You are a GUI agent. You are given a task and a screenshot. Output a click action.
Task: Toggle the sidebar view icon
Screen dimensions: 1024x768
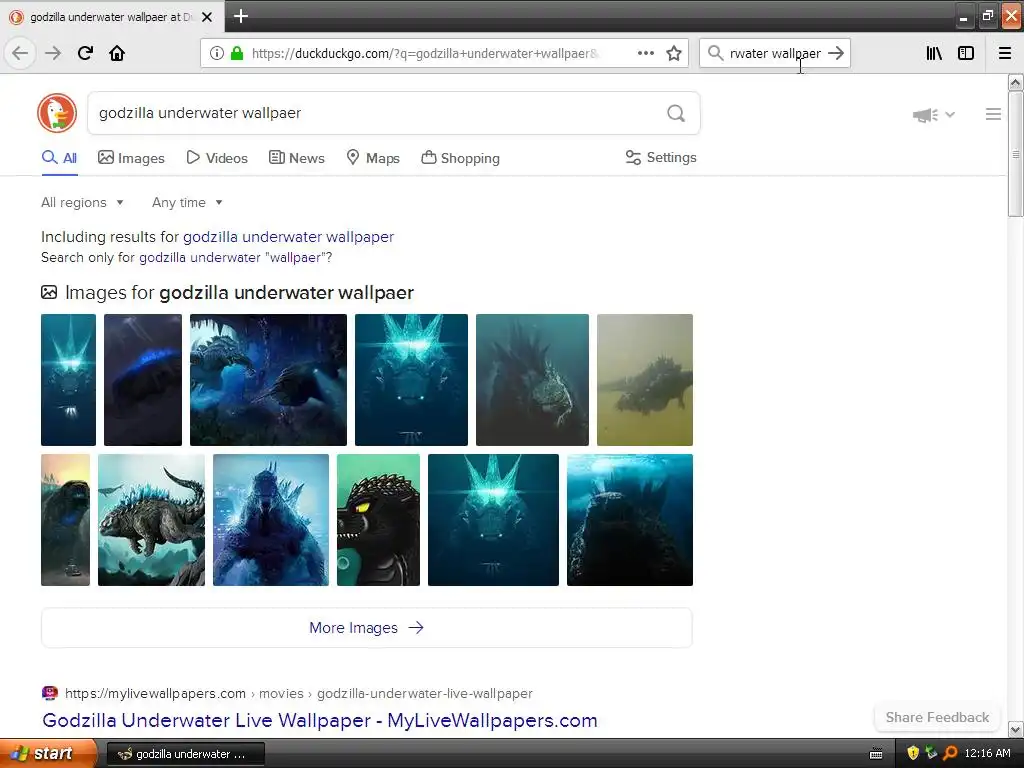pos(966,53)
